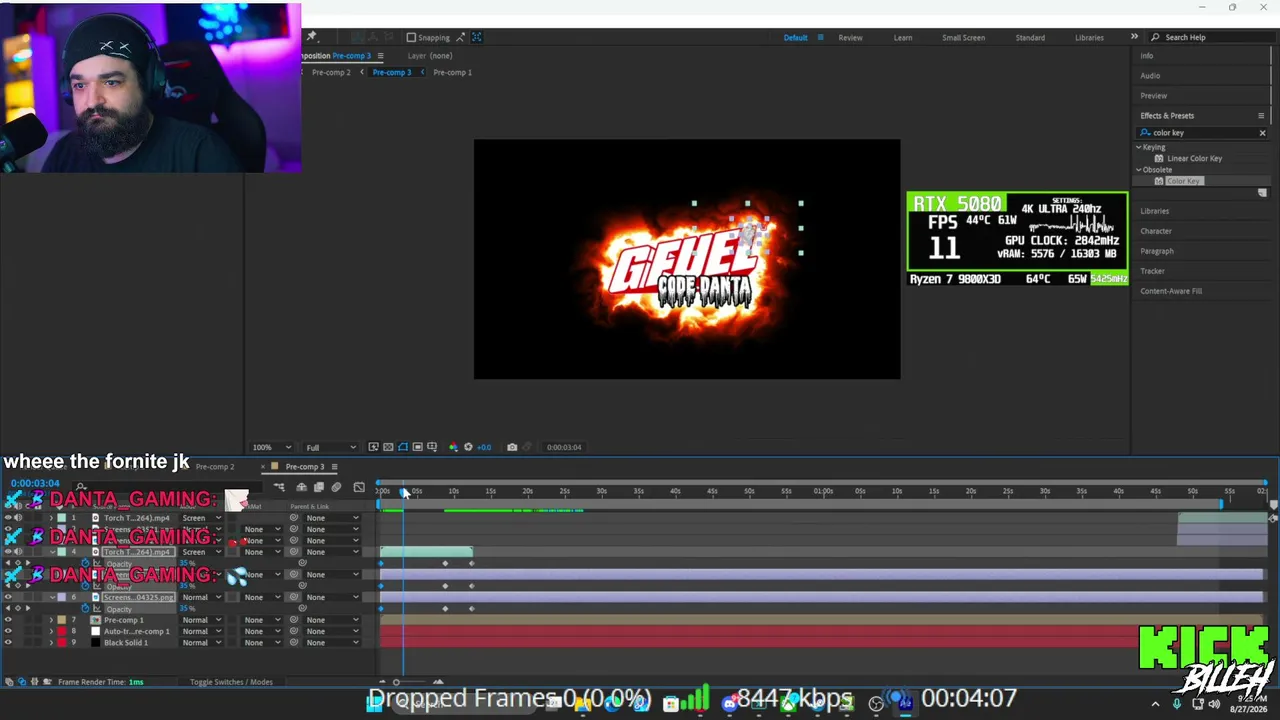Navigate to Pre-comp 2 in the breadcrumb
The height and width of the screenshot is (720, 1280).
tap(331, 72)
